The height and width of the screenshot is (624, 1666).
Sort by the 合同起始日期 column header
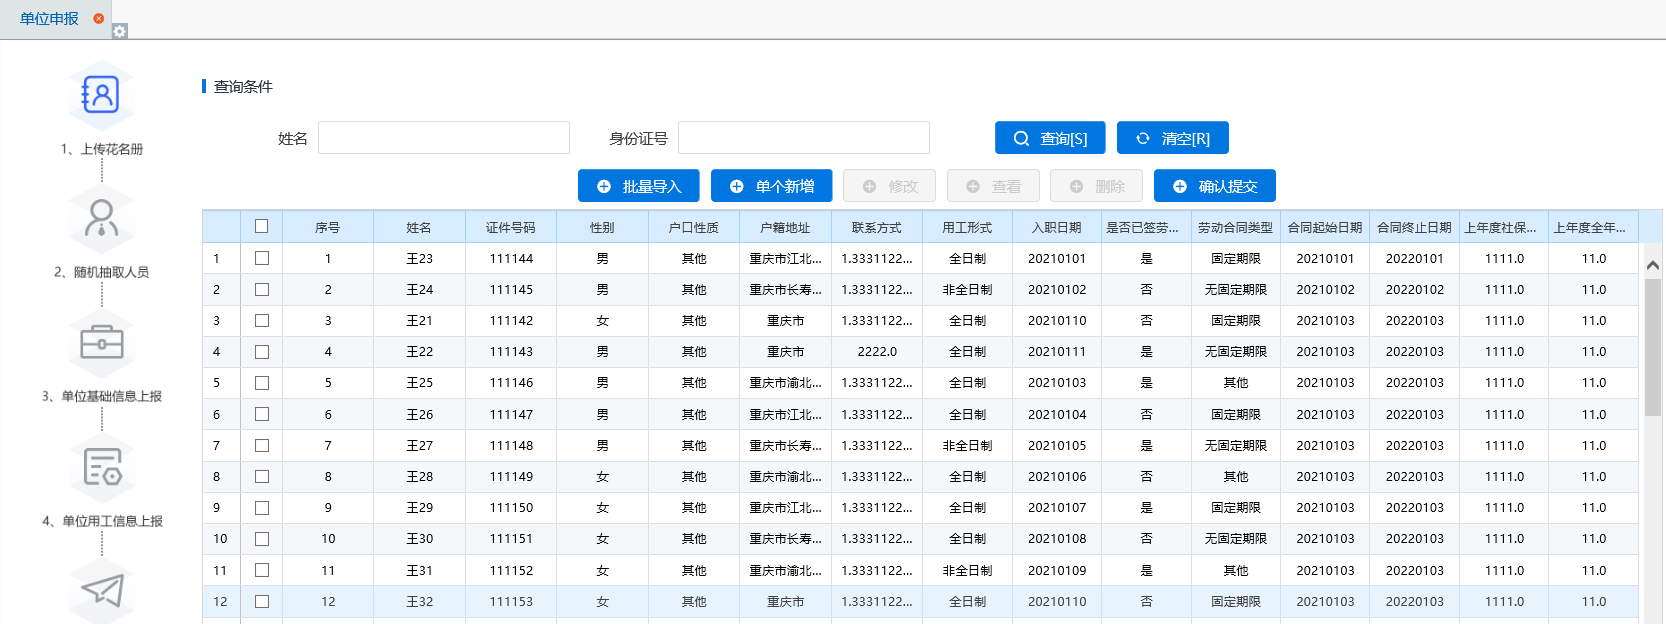pyautogui.click(x=1325, y=227)
